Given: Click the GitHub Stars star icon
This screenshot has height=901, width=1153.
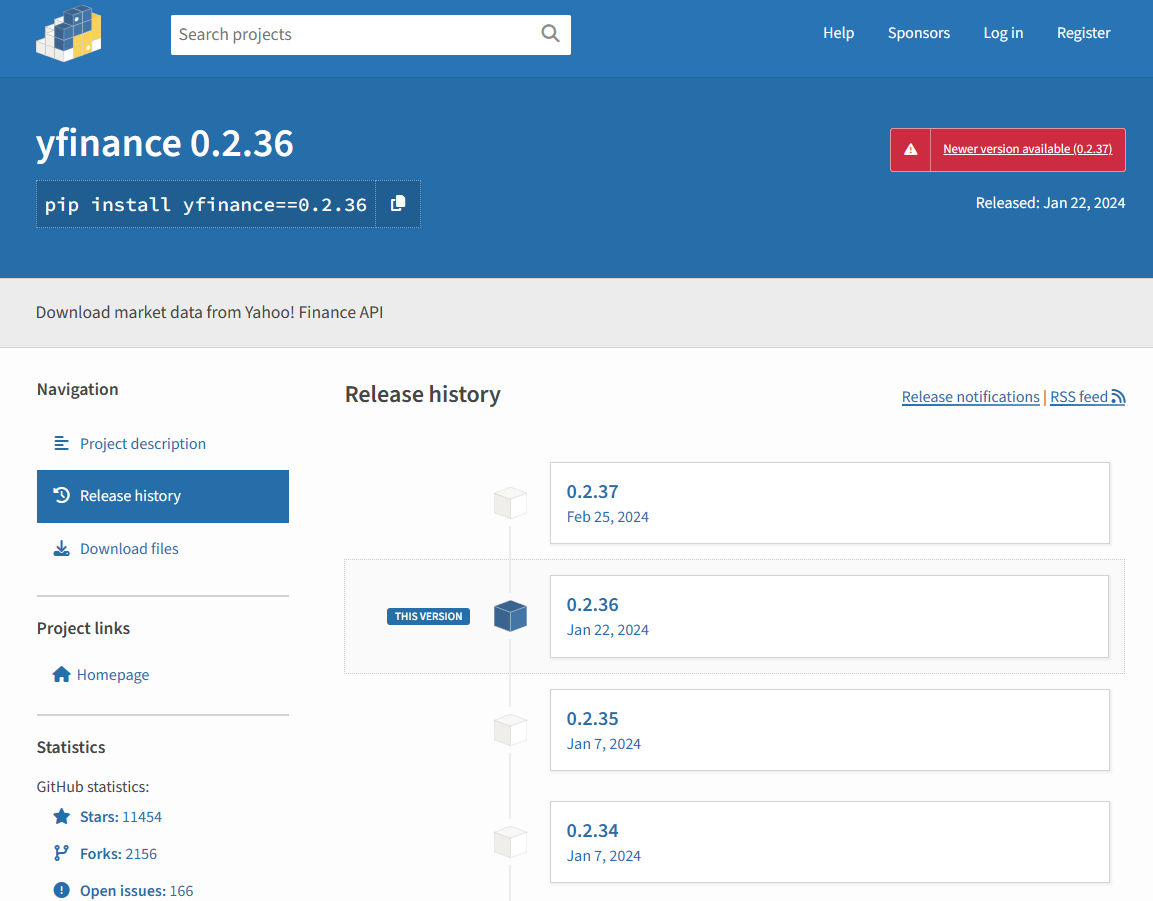Looking at the screenshot, I should tap(61, 816).
